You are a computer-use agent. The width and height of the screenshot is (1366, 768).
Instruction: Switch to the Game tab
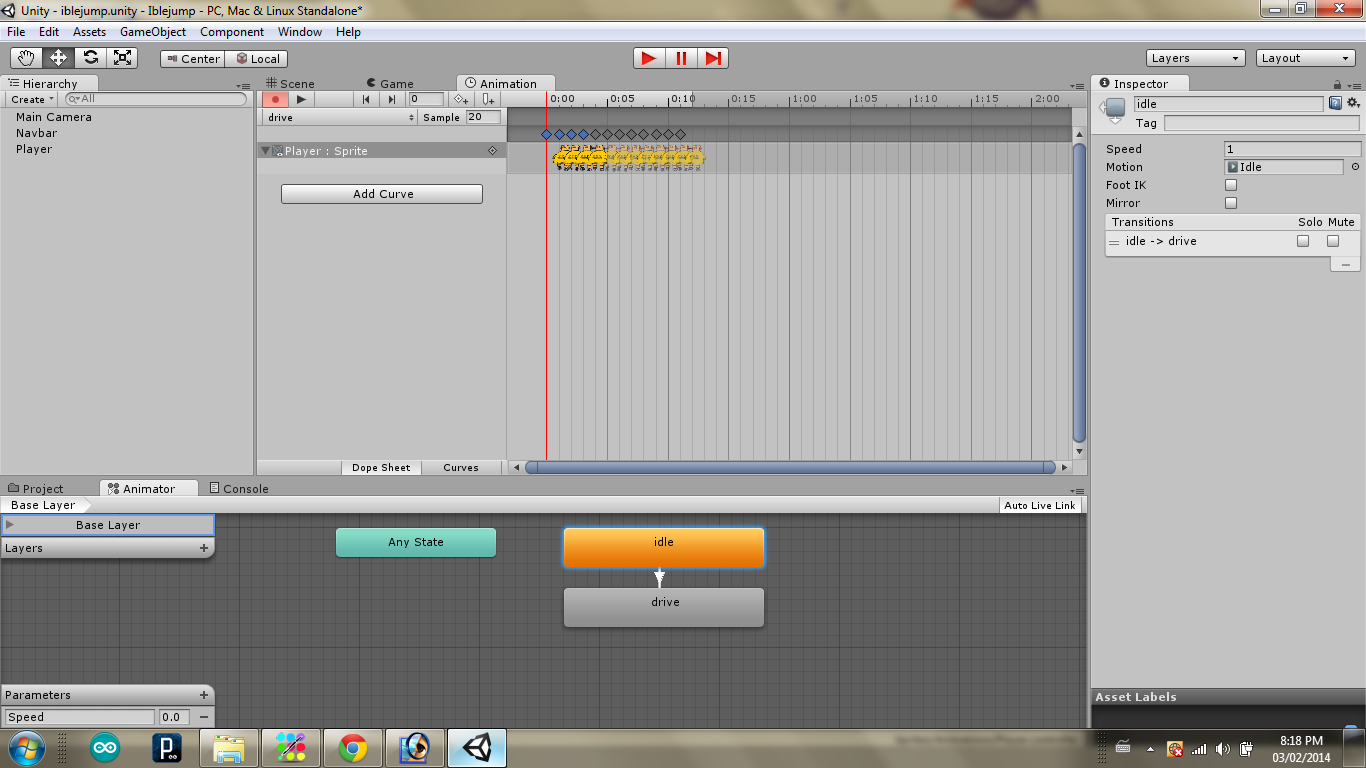click(390, 84)
